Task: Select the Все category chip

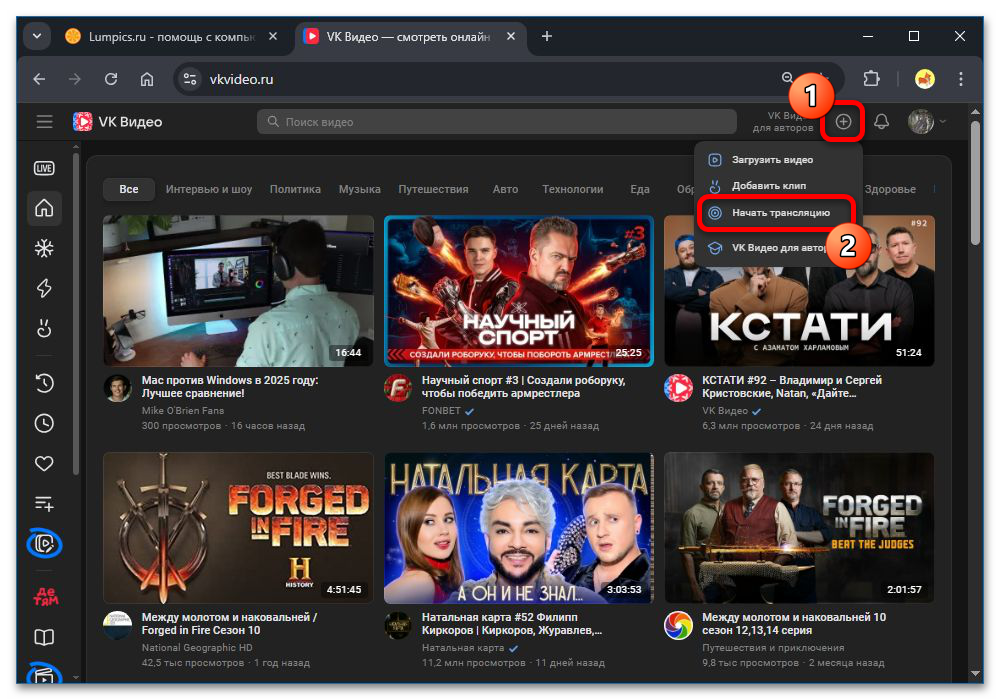Action: [129, 189]
